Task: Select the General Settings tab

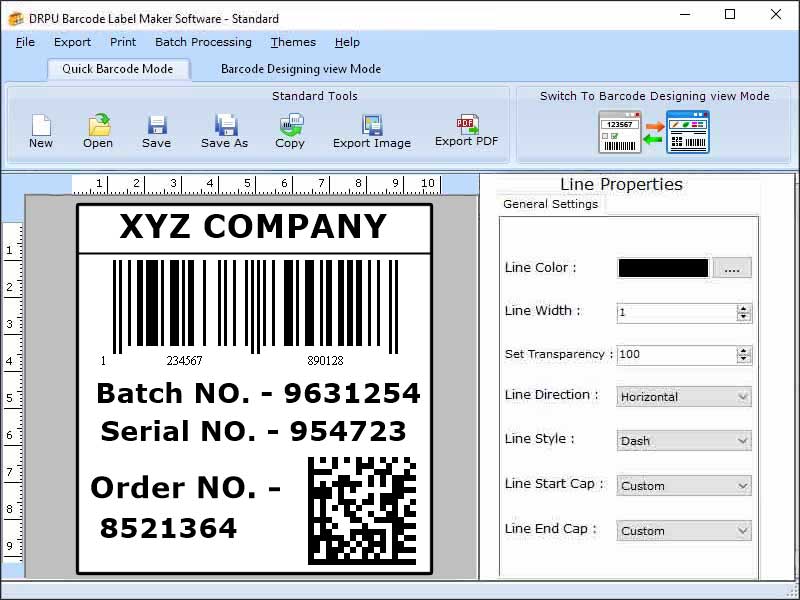Action: 550,203
